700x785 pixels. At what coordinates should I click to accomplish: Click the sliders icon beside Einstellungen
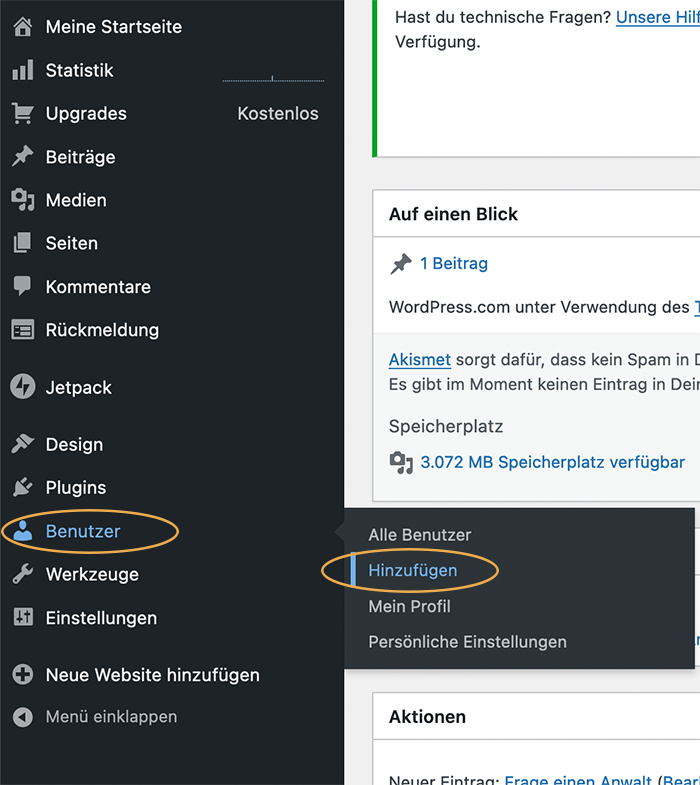tap(23, 617)
